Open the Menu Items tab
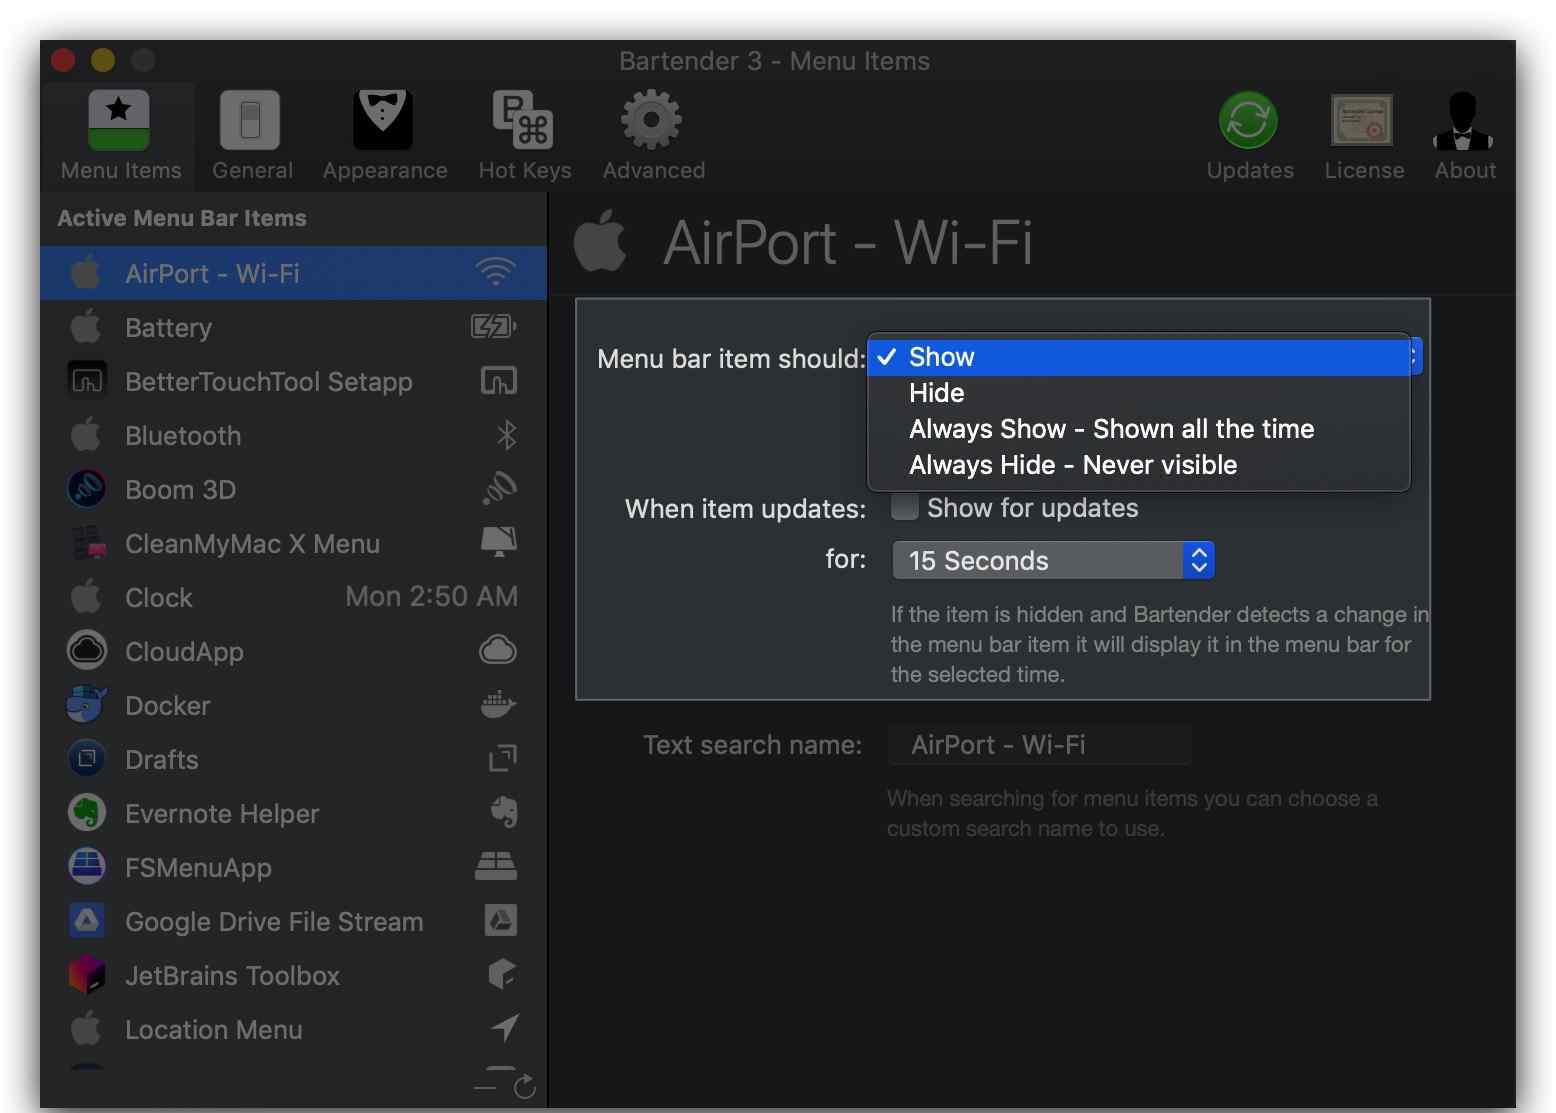The width and height of the screenshot is (1556, 1113). click(x=120, y=136)
